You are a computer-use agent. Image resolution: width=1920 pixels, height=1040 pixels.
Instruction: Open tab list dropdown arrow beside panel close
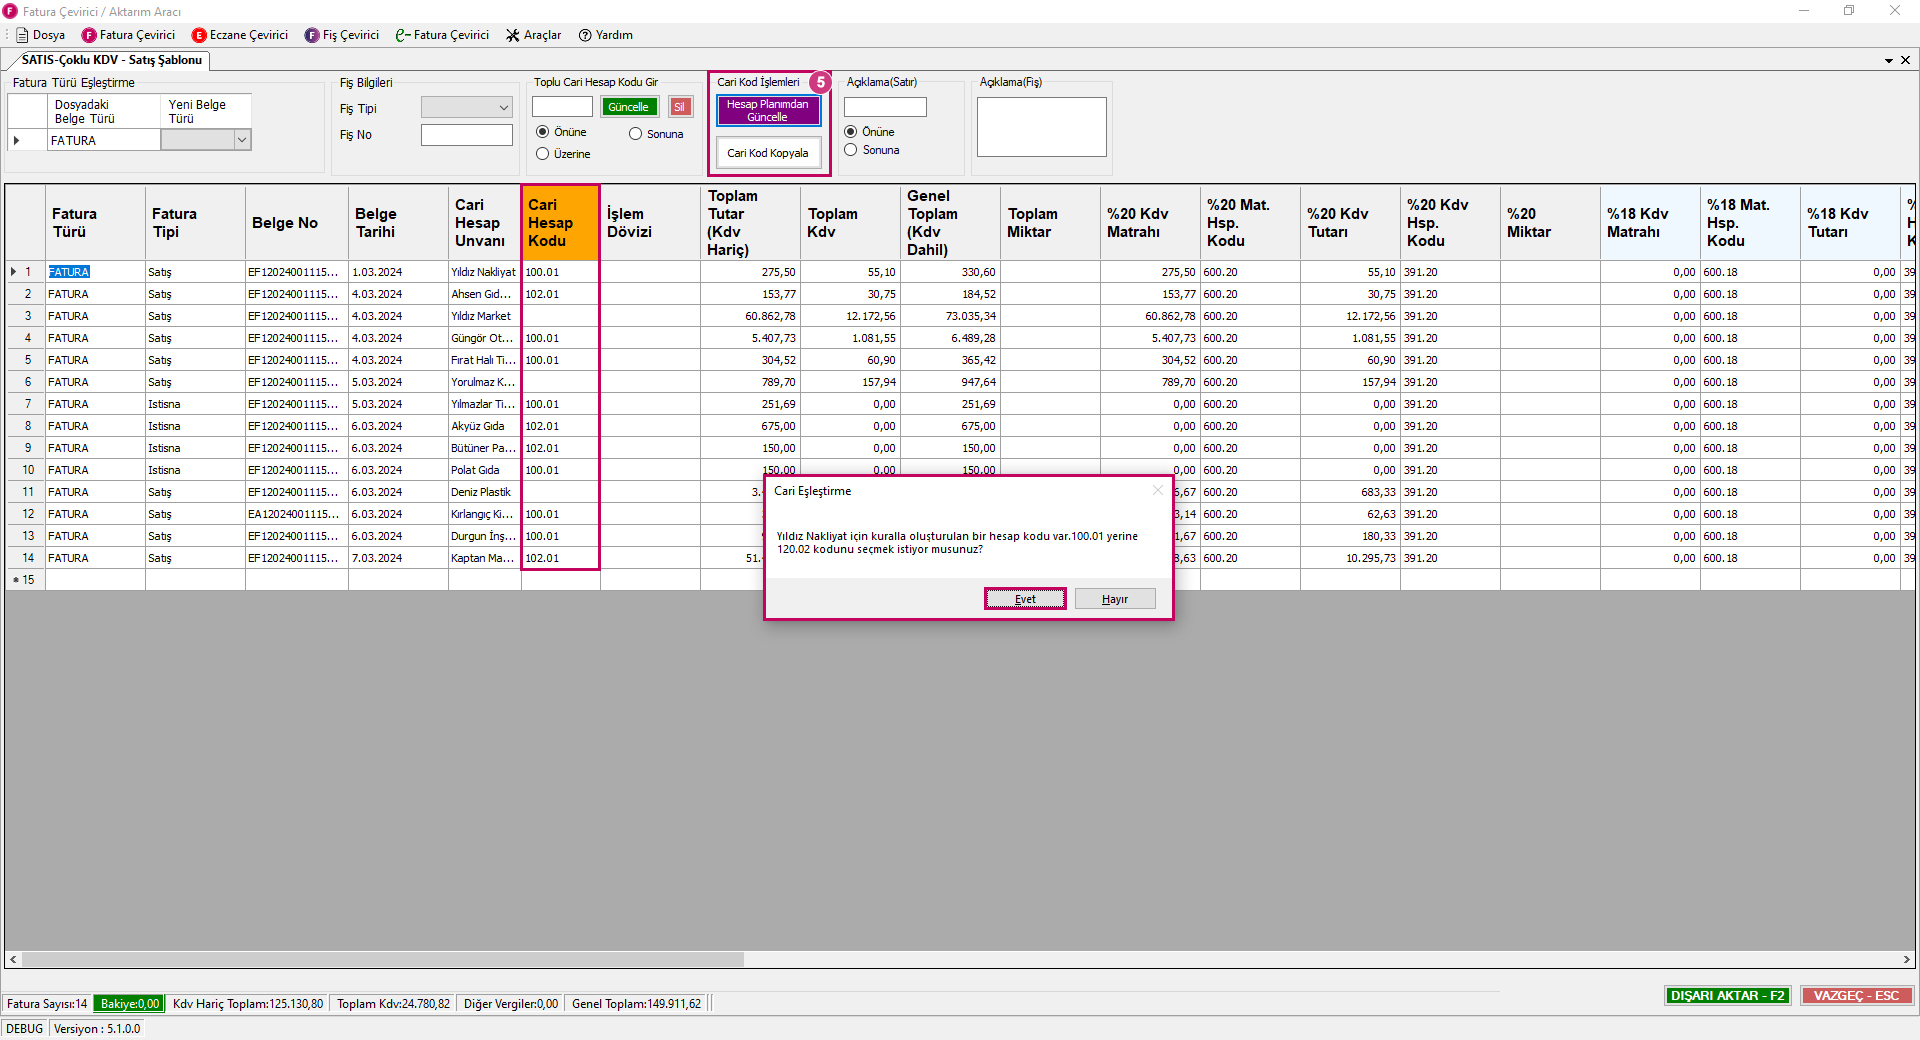click(1889, 60)
